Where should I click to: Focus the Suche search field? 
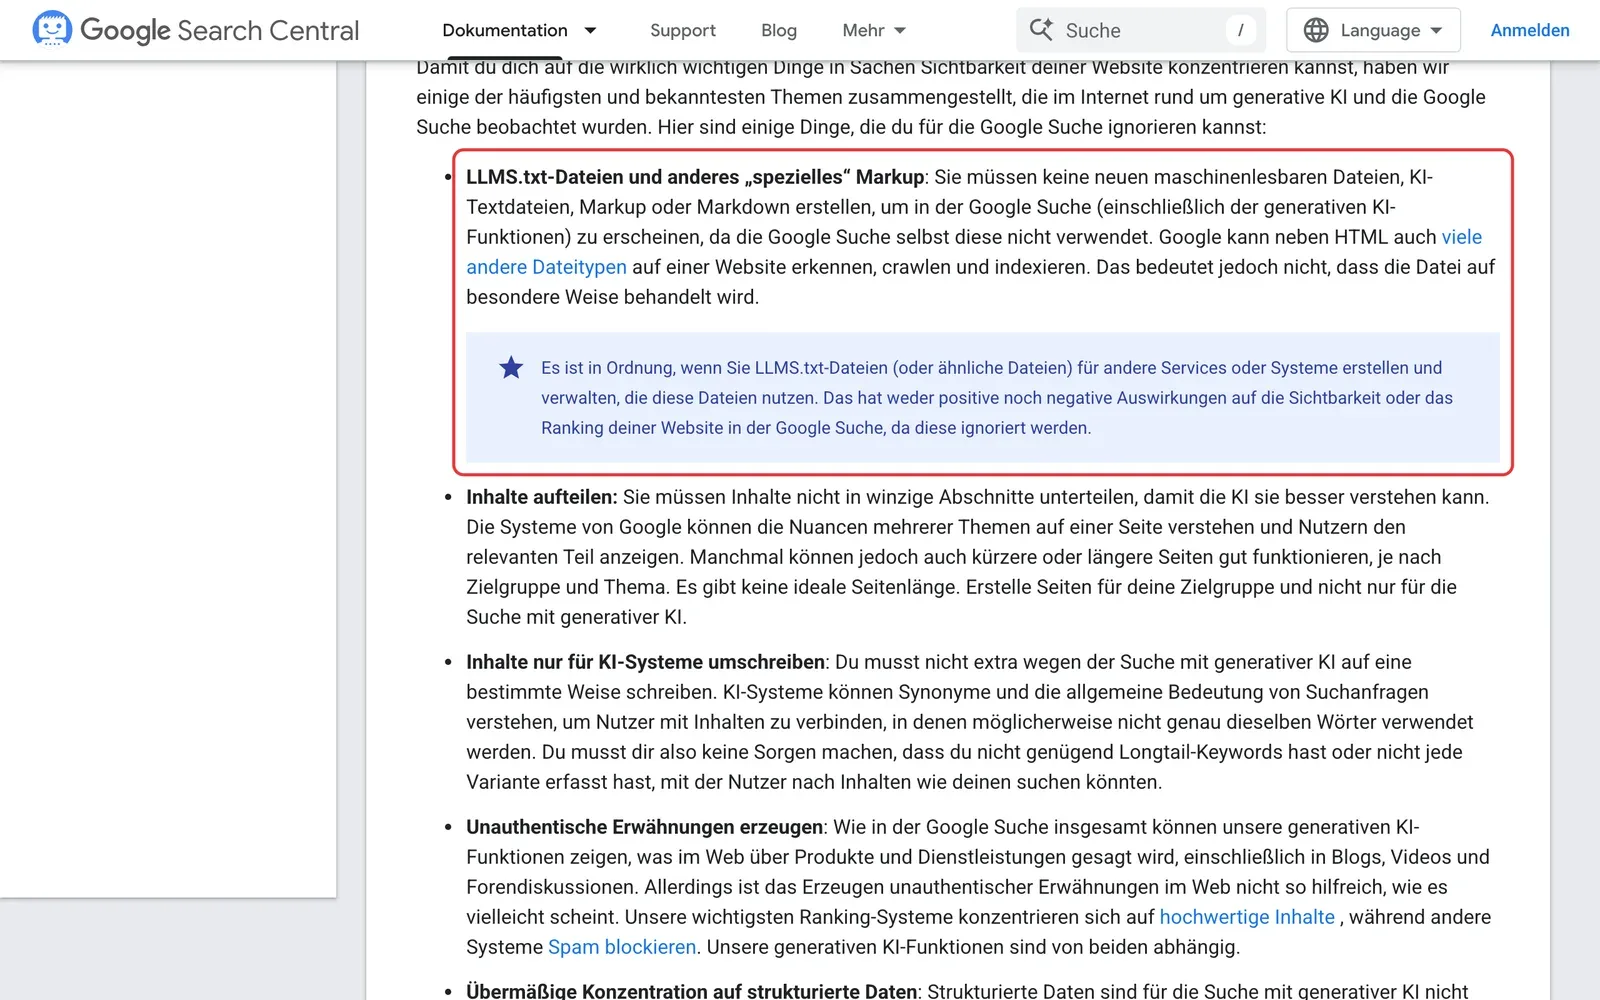point(1141,30)
